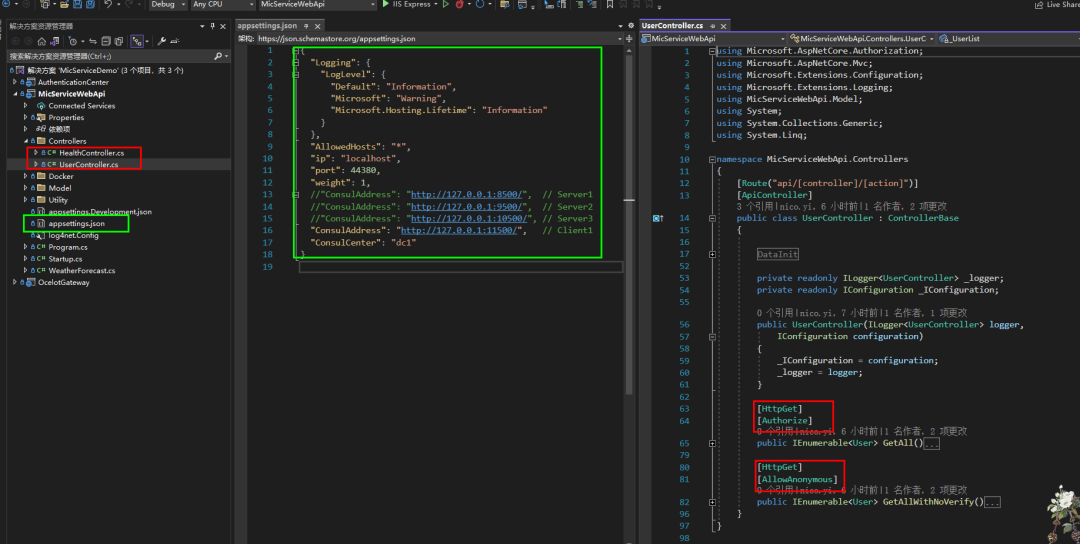
Task: Click the split editor icon above scrollbar
Action: pos(629,39)
